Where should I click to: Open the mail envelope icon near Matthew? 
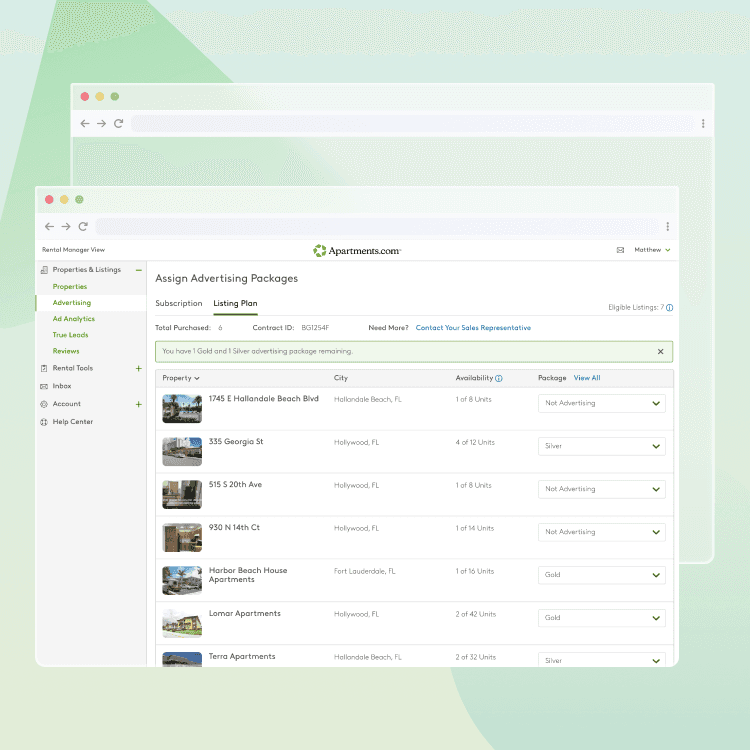pyautogui.click(x=620, y=250)
